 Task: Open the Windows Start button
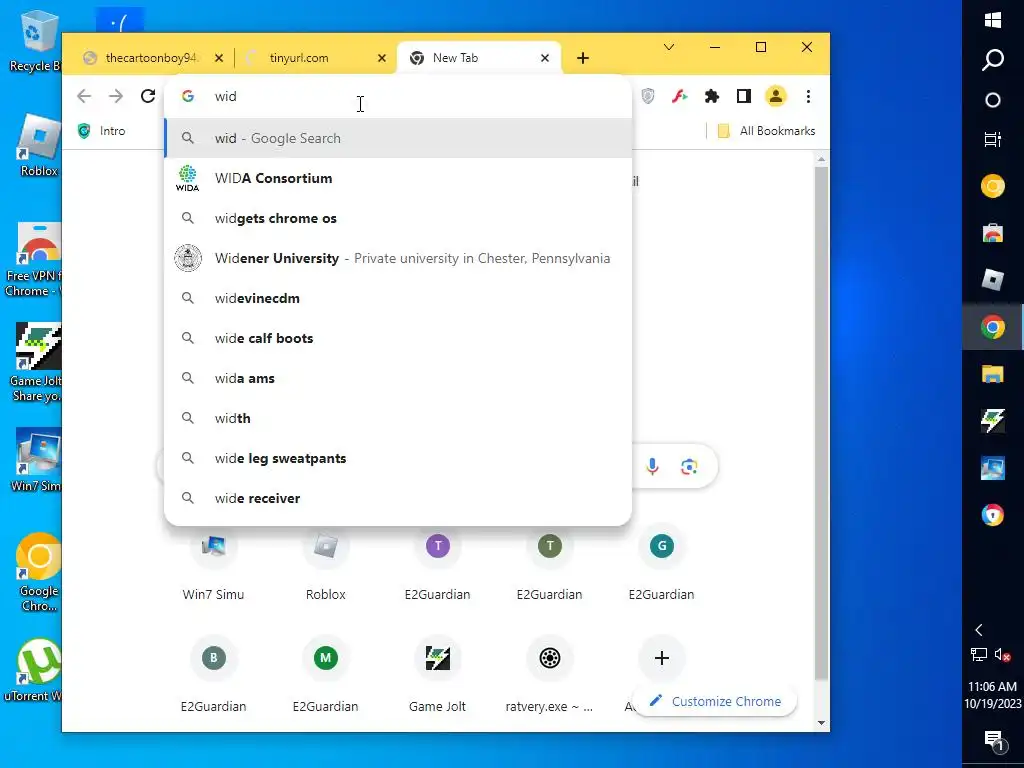click(993, 20)
